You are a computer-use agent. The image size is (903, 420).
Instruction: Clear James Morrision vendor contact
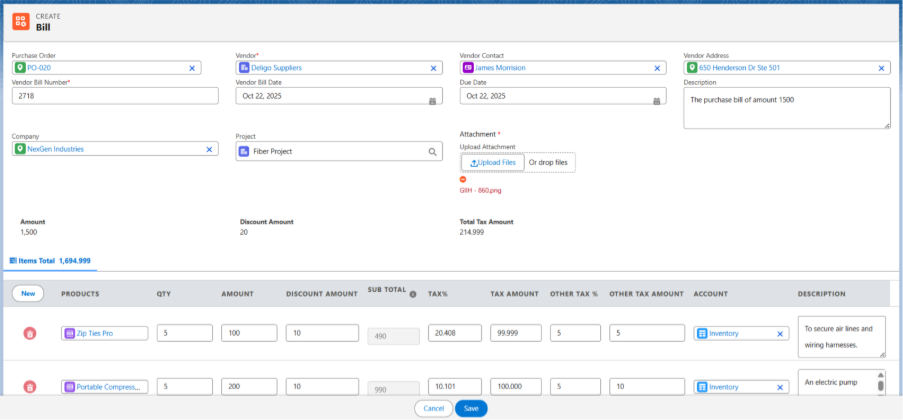[657, 68]
